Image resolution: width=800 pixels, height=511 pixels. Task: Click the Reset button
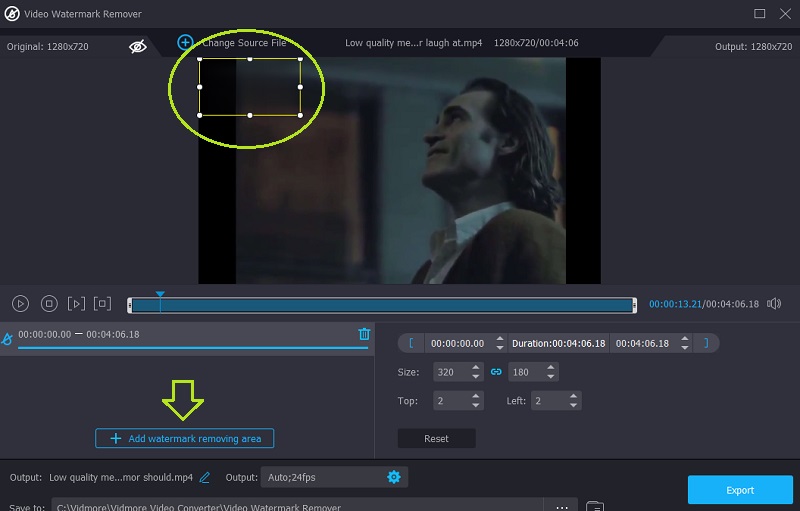(x=436, y=438)
